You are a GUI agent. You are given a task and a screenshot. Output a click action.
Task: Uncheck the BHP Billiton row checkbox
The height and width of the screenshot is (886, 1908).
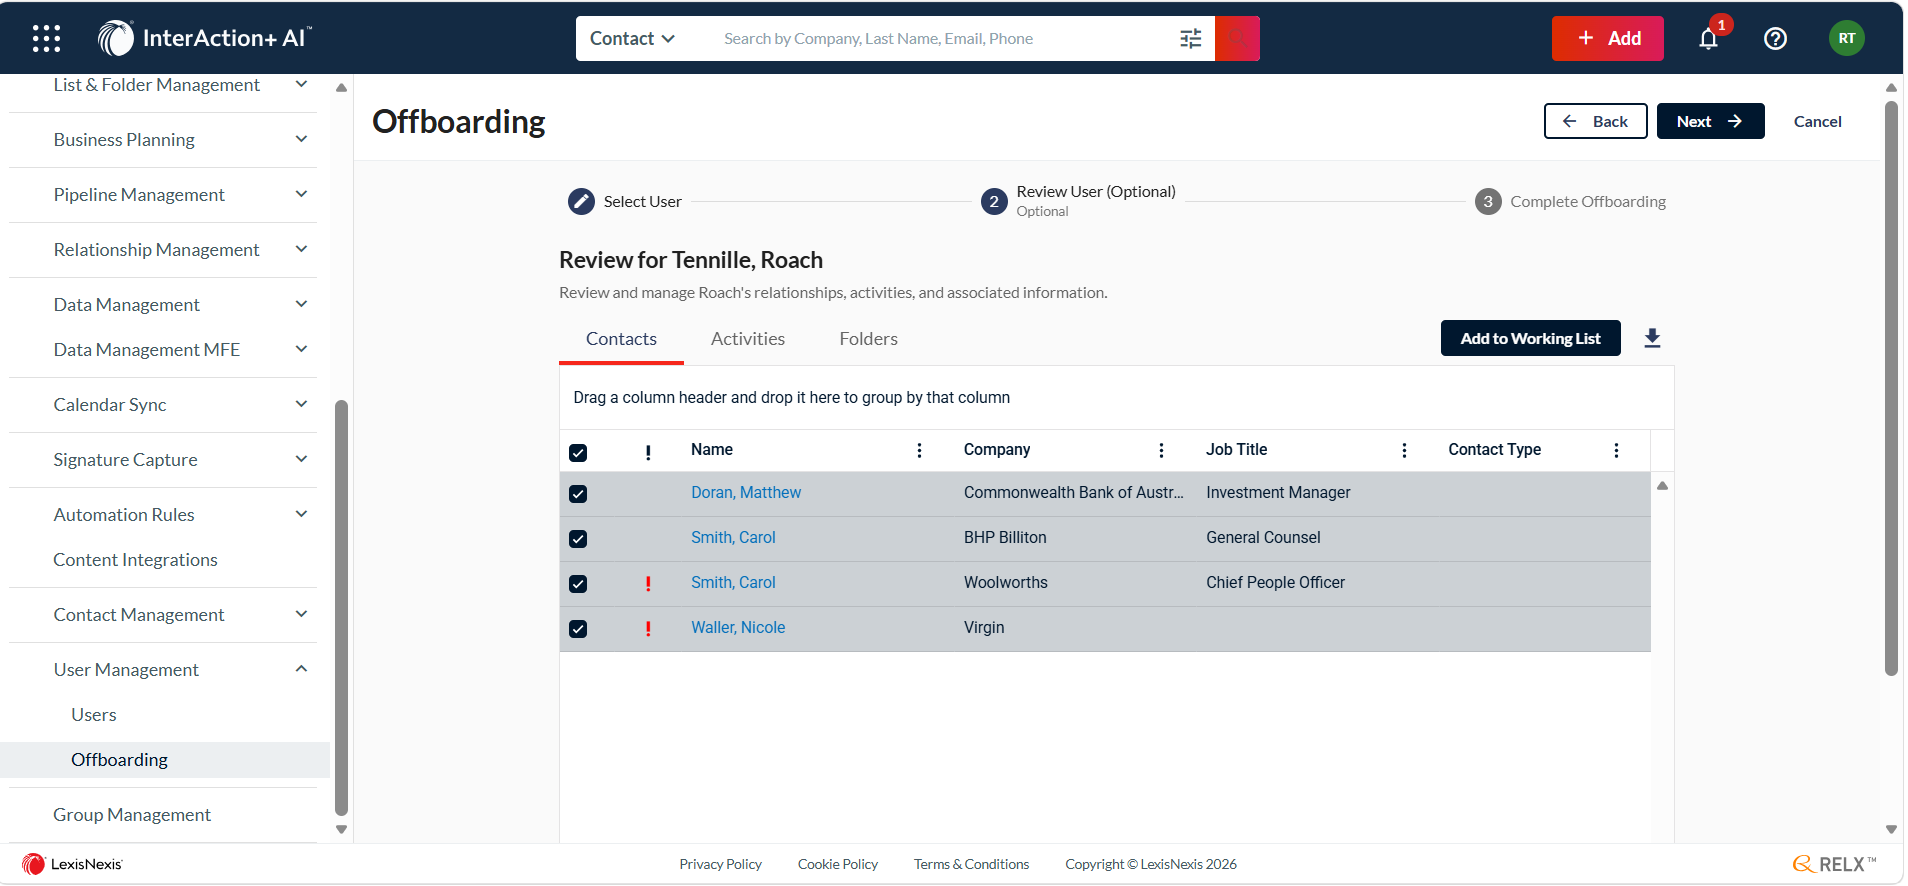pyautogui.click(x=578, y=539)
